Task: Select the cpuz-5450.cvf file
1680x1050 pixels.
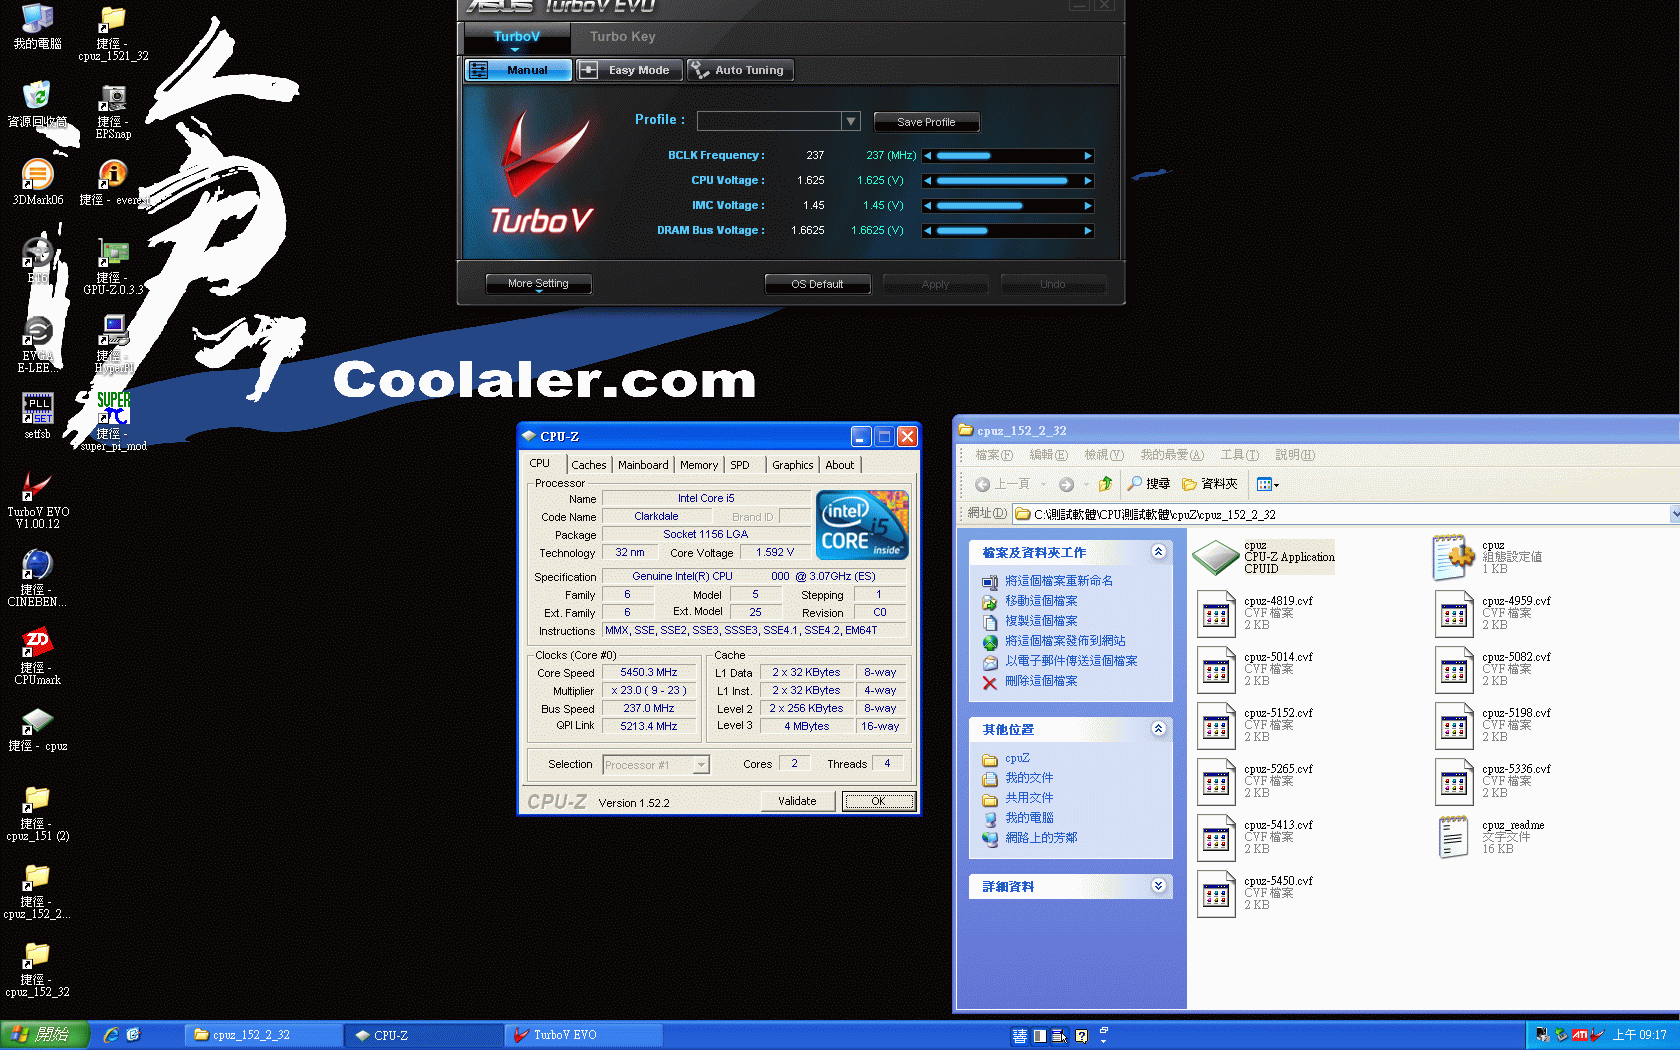Action: [1255, 893]
